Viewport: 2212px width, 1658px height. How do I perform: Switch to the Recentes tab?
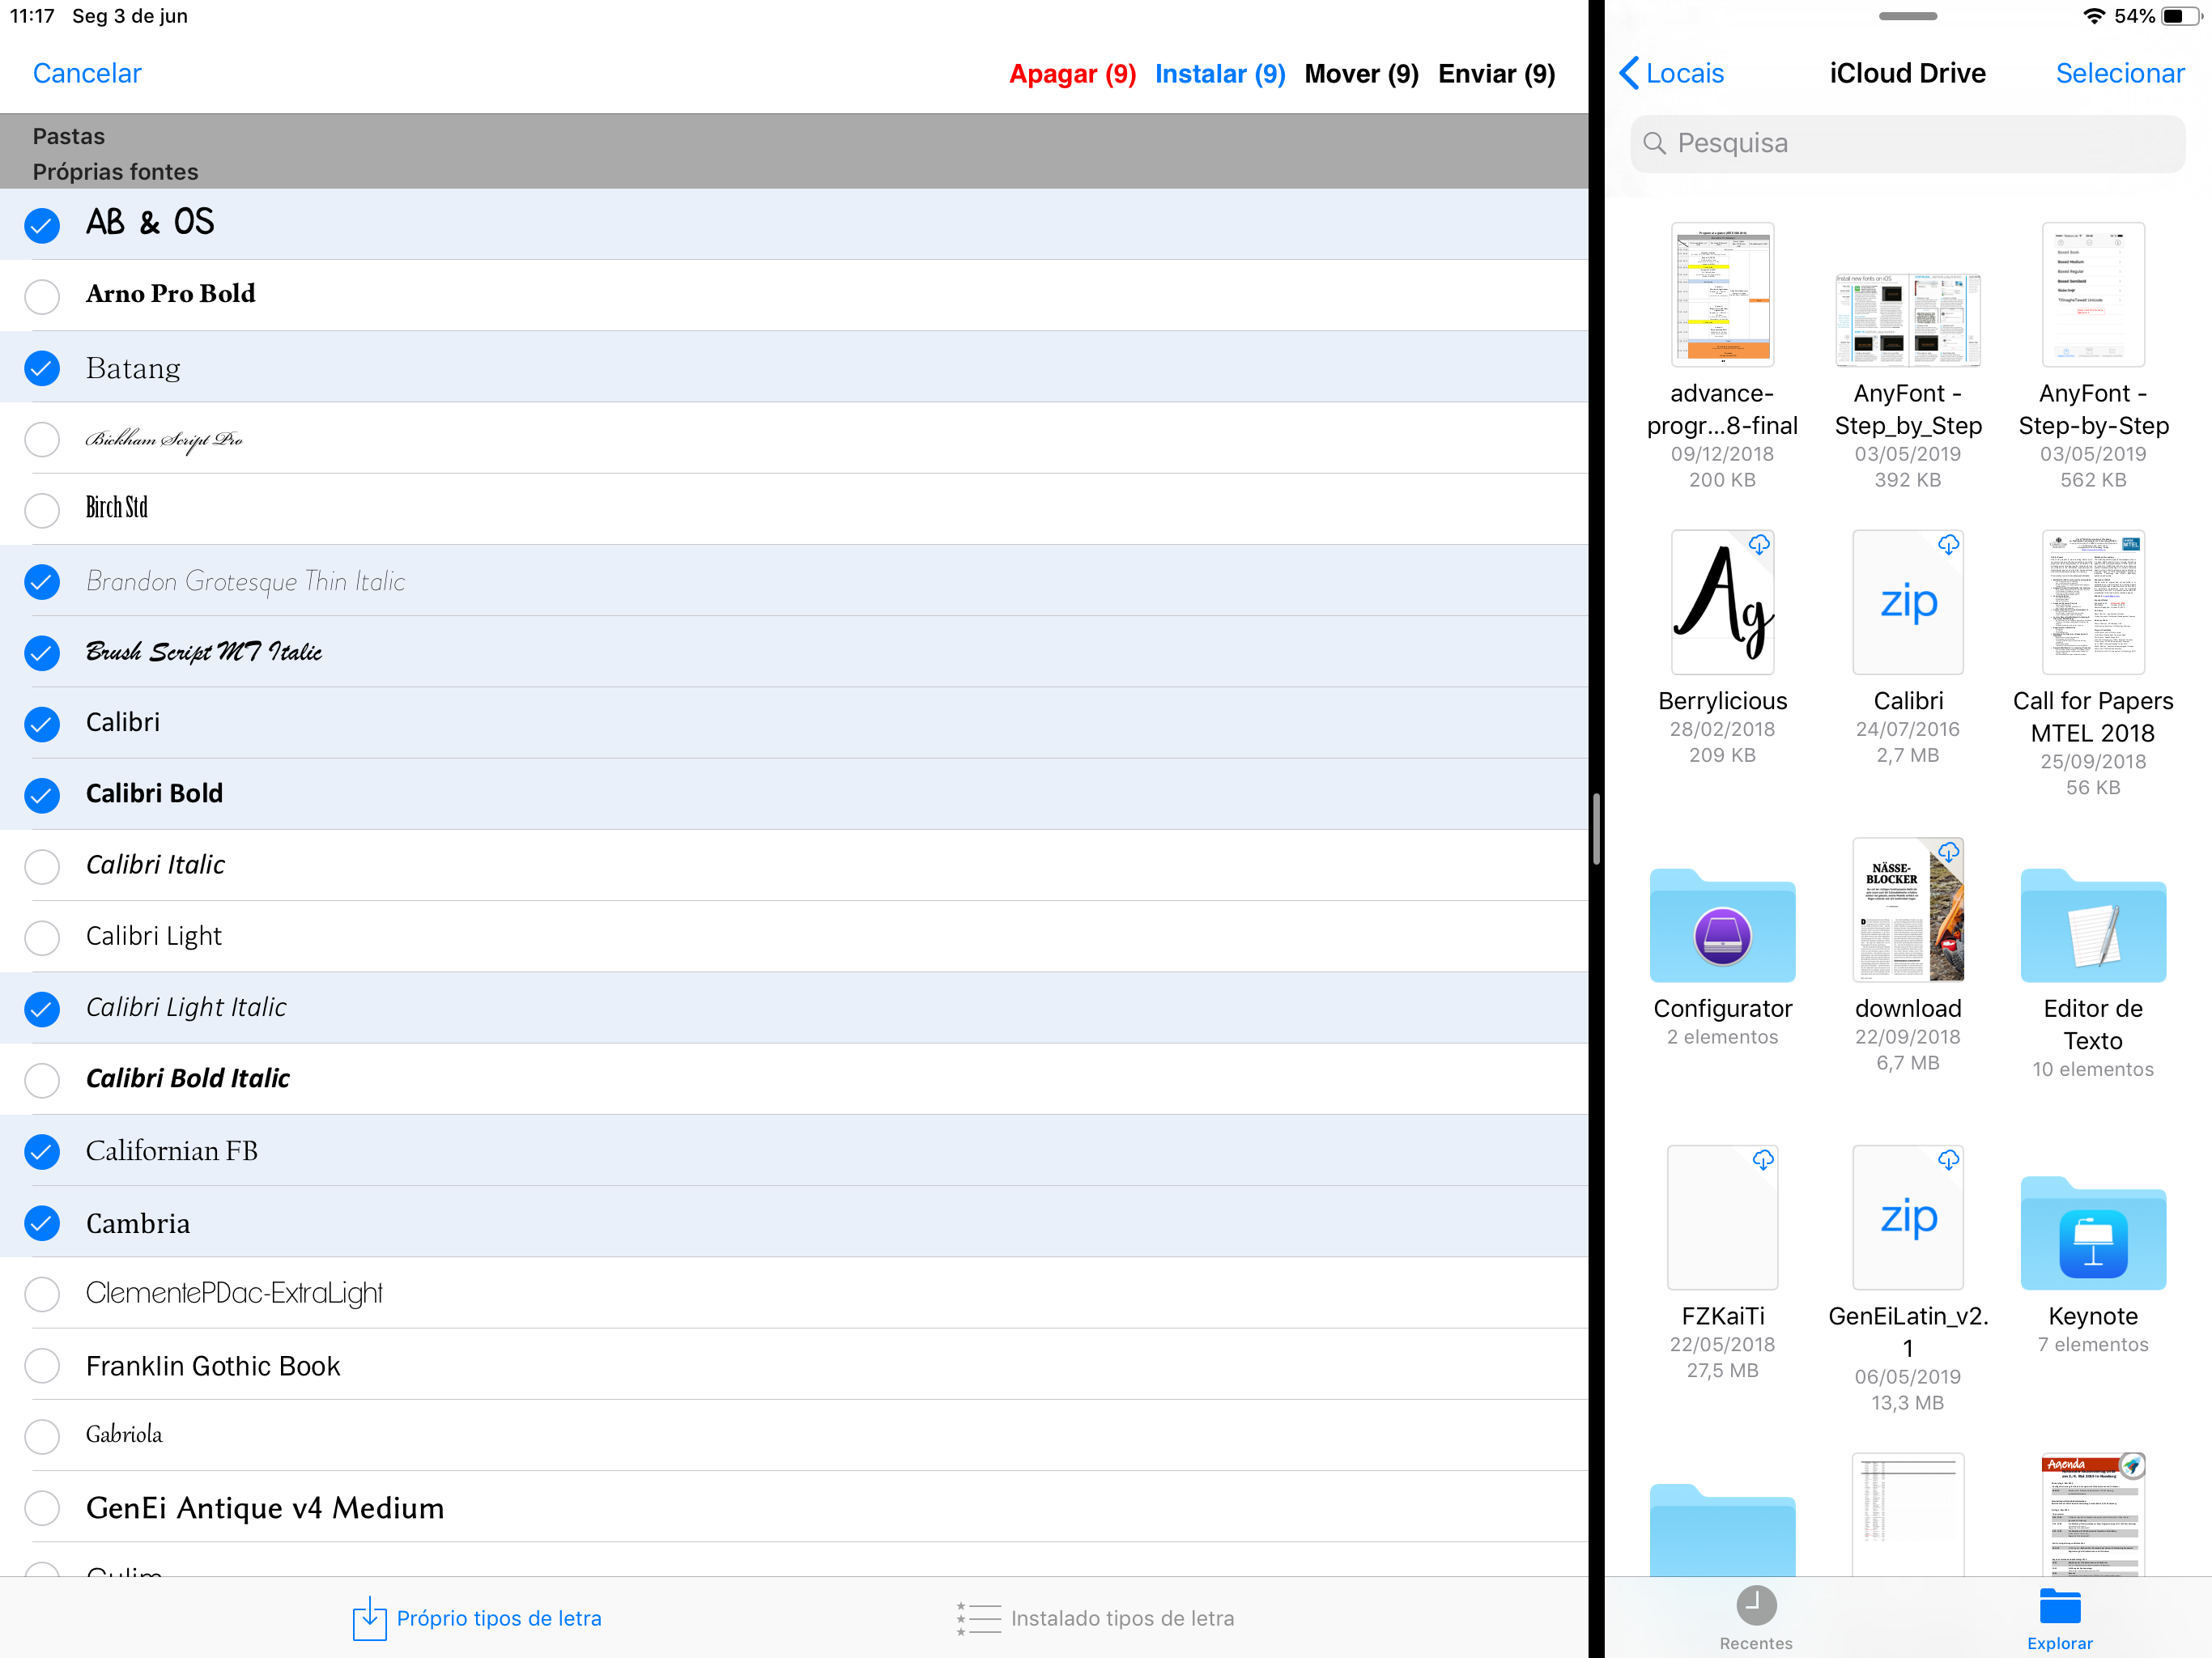[1755, 1616]
